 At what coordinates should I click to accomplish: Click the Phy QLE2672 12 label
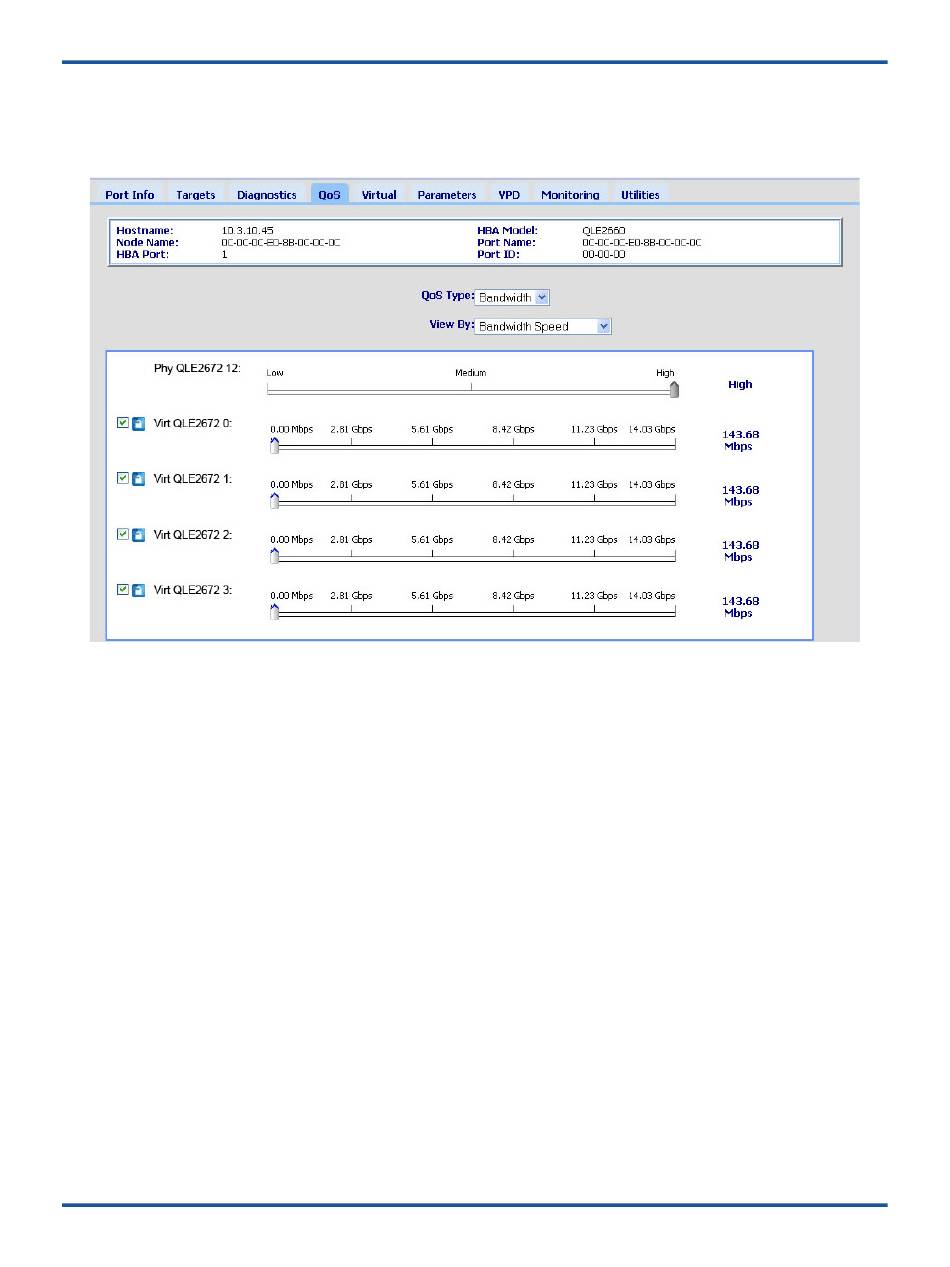(x=197, y=368)
